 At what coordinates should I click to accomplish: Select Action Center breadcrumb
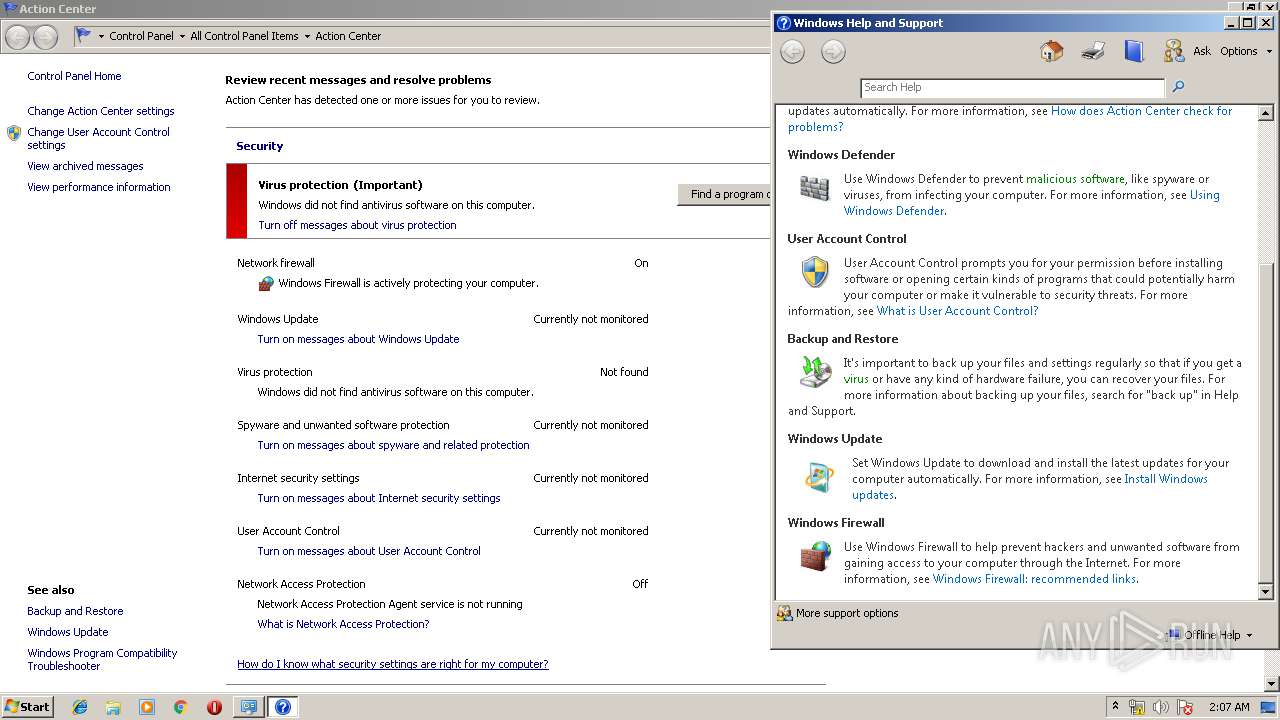coord(348,36)
